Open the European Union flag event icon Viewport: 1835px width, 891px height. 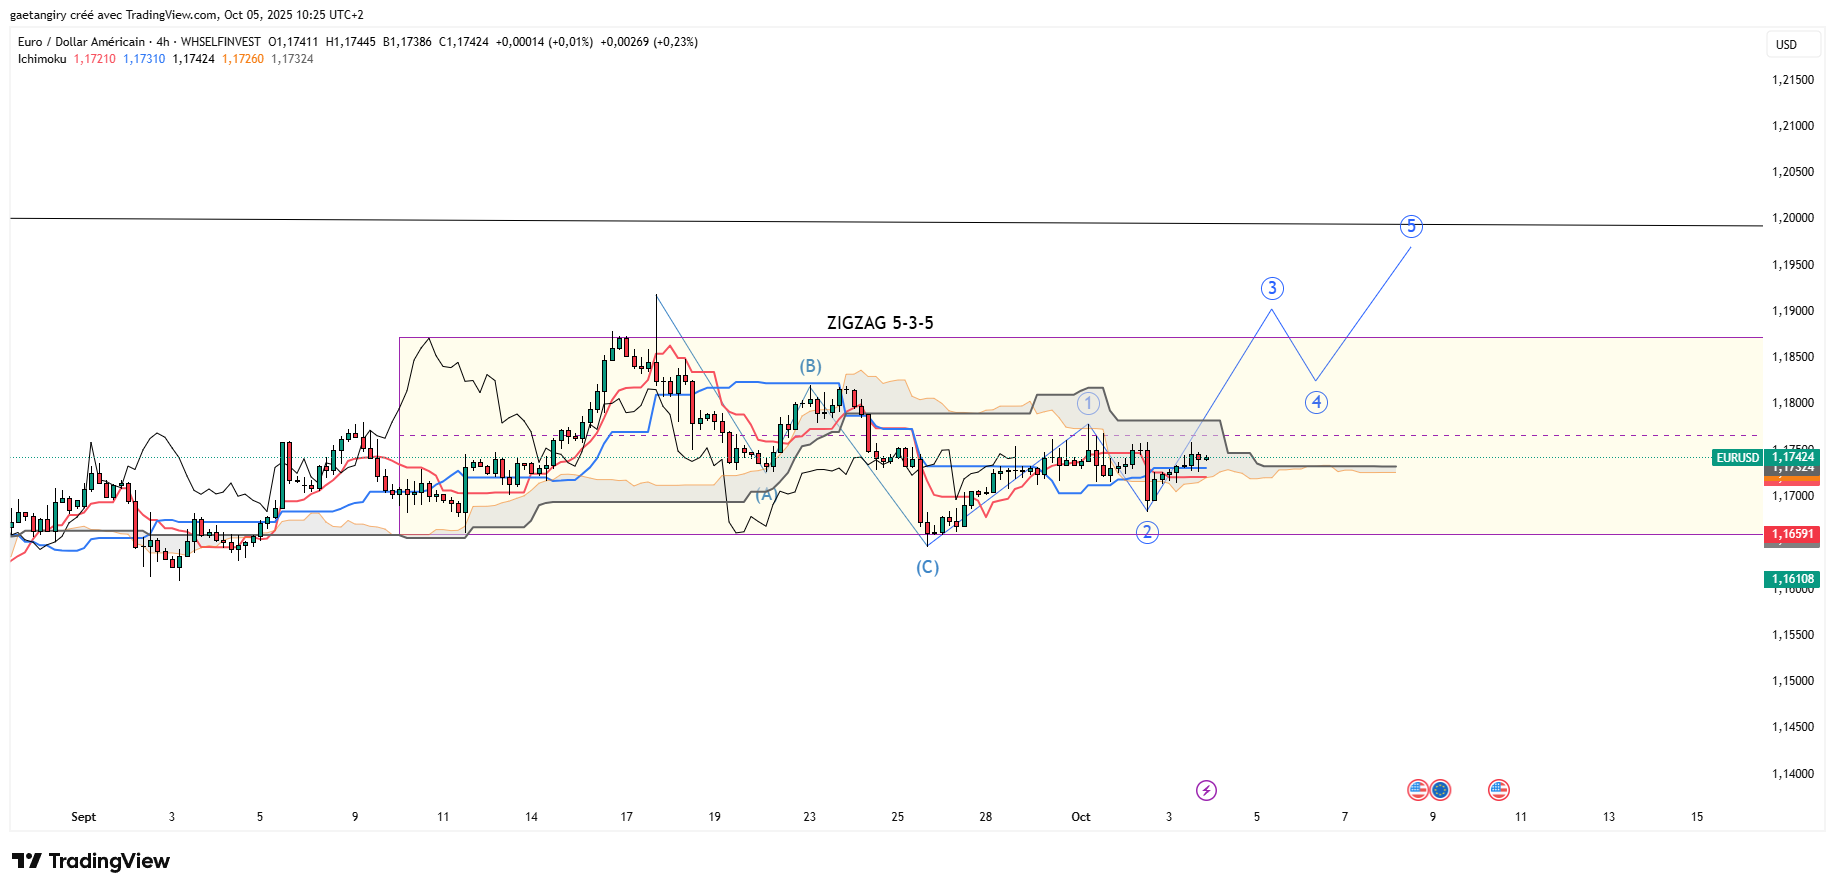coord(1440,790)
